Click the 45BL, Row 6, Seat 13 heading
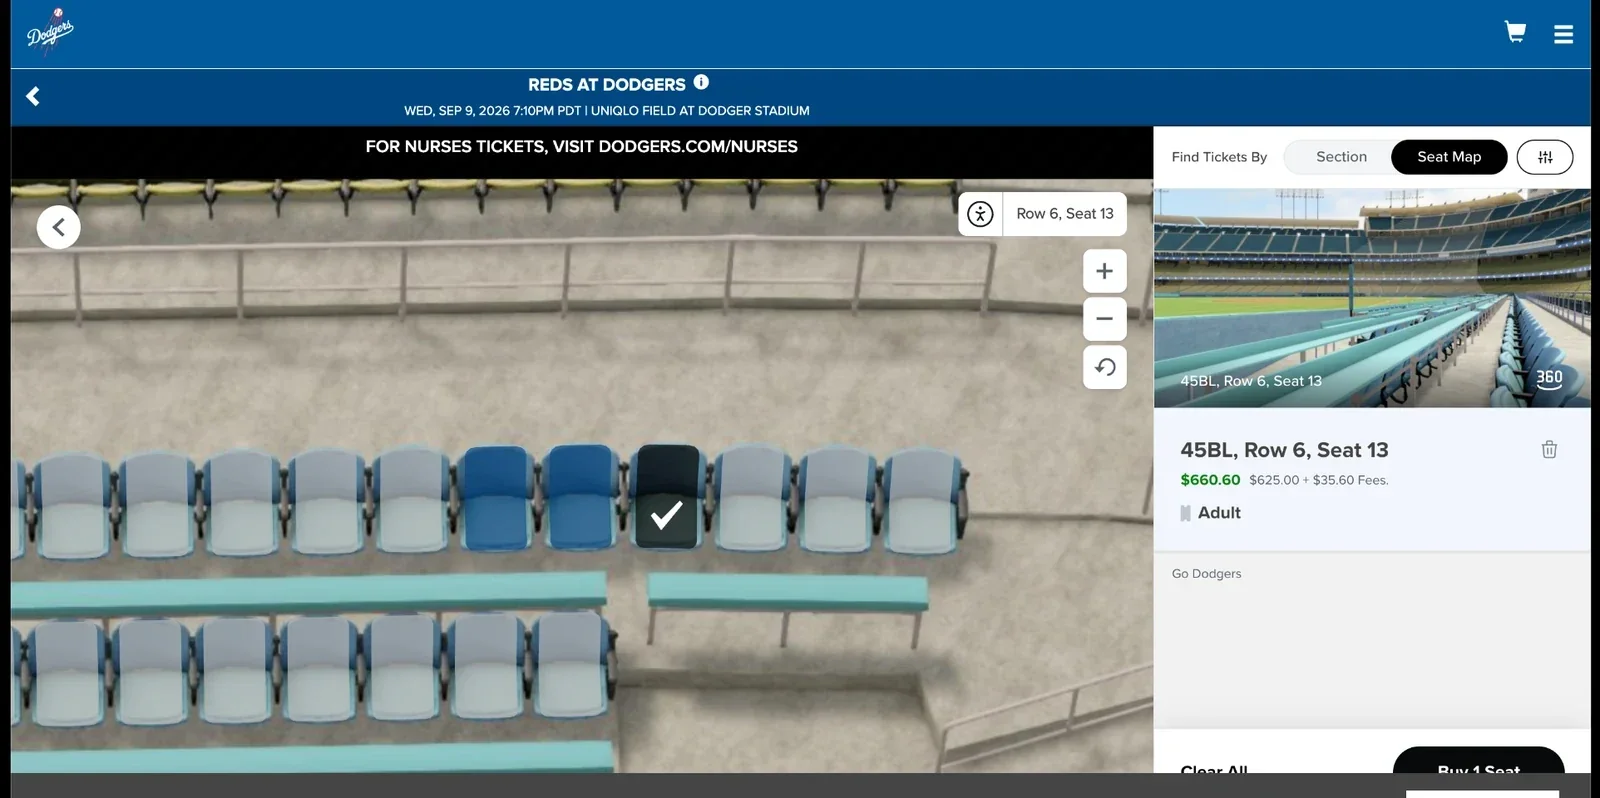The image size is (1600, 798). pos(1284,450)
